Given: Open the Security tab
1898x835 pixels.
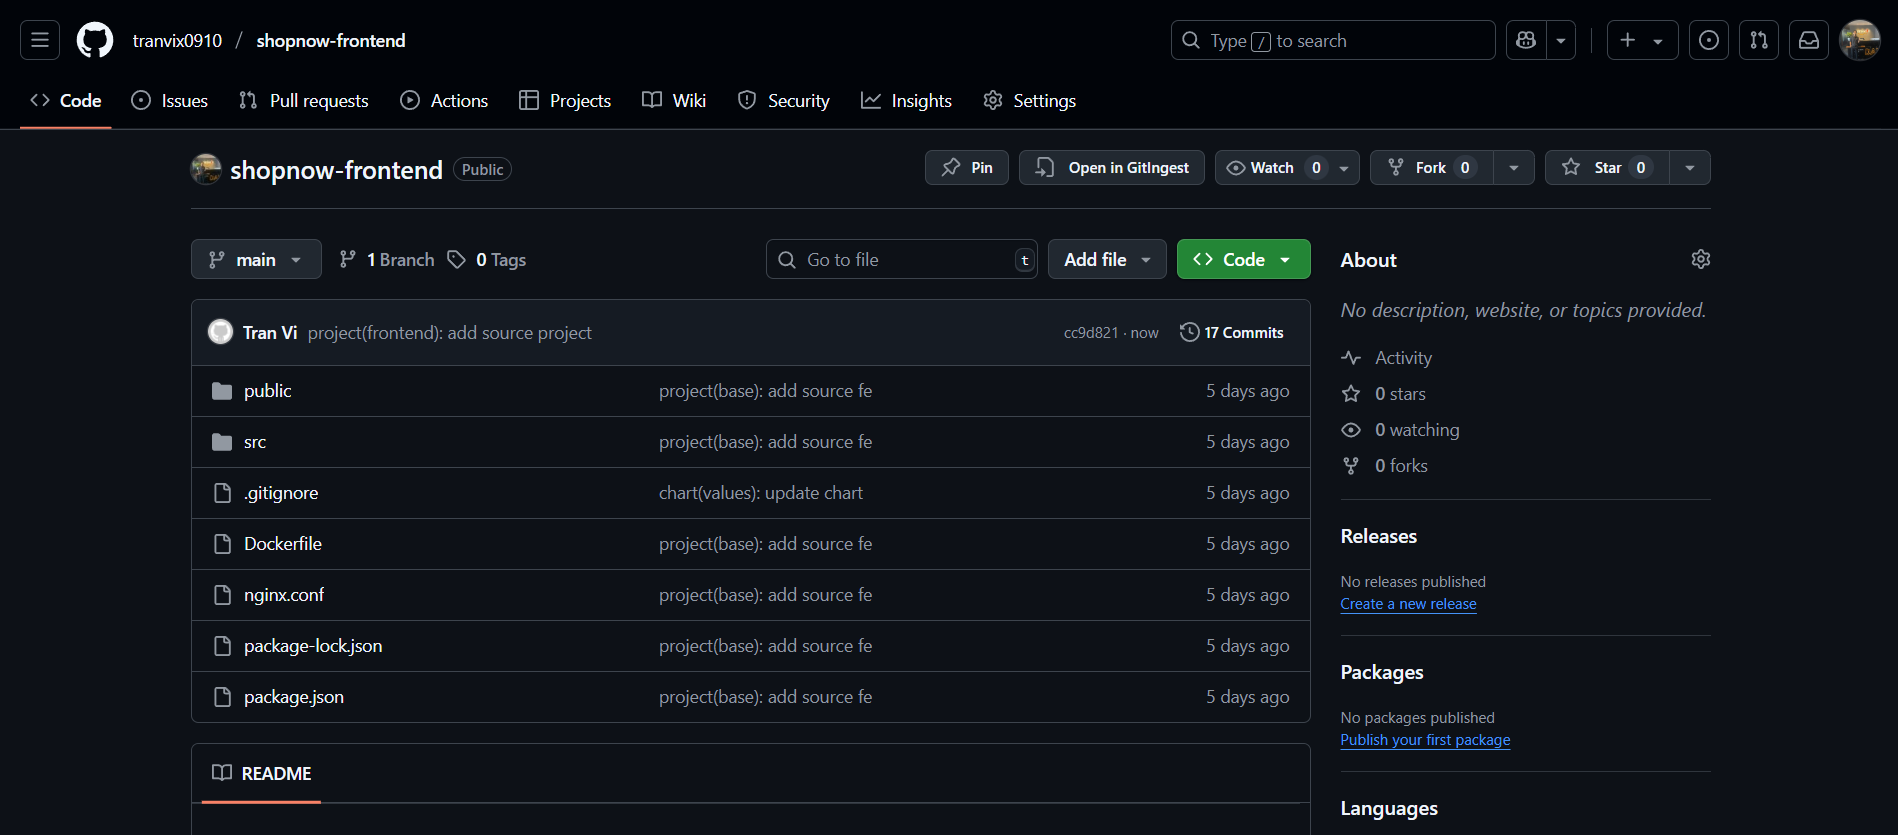Looking at the screenshot, I should point(784,101).
